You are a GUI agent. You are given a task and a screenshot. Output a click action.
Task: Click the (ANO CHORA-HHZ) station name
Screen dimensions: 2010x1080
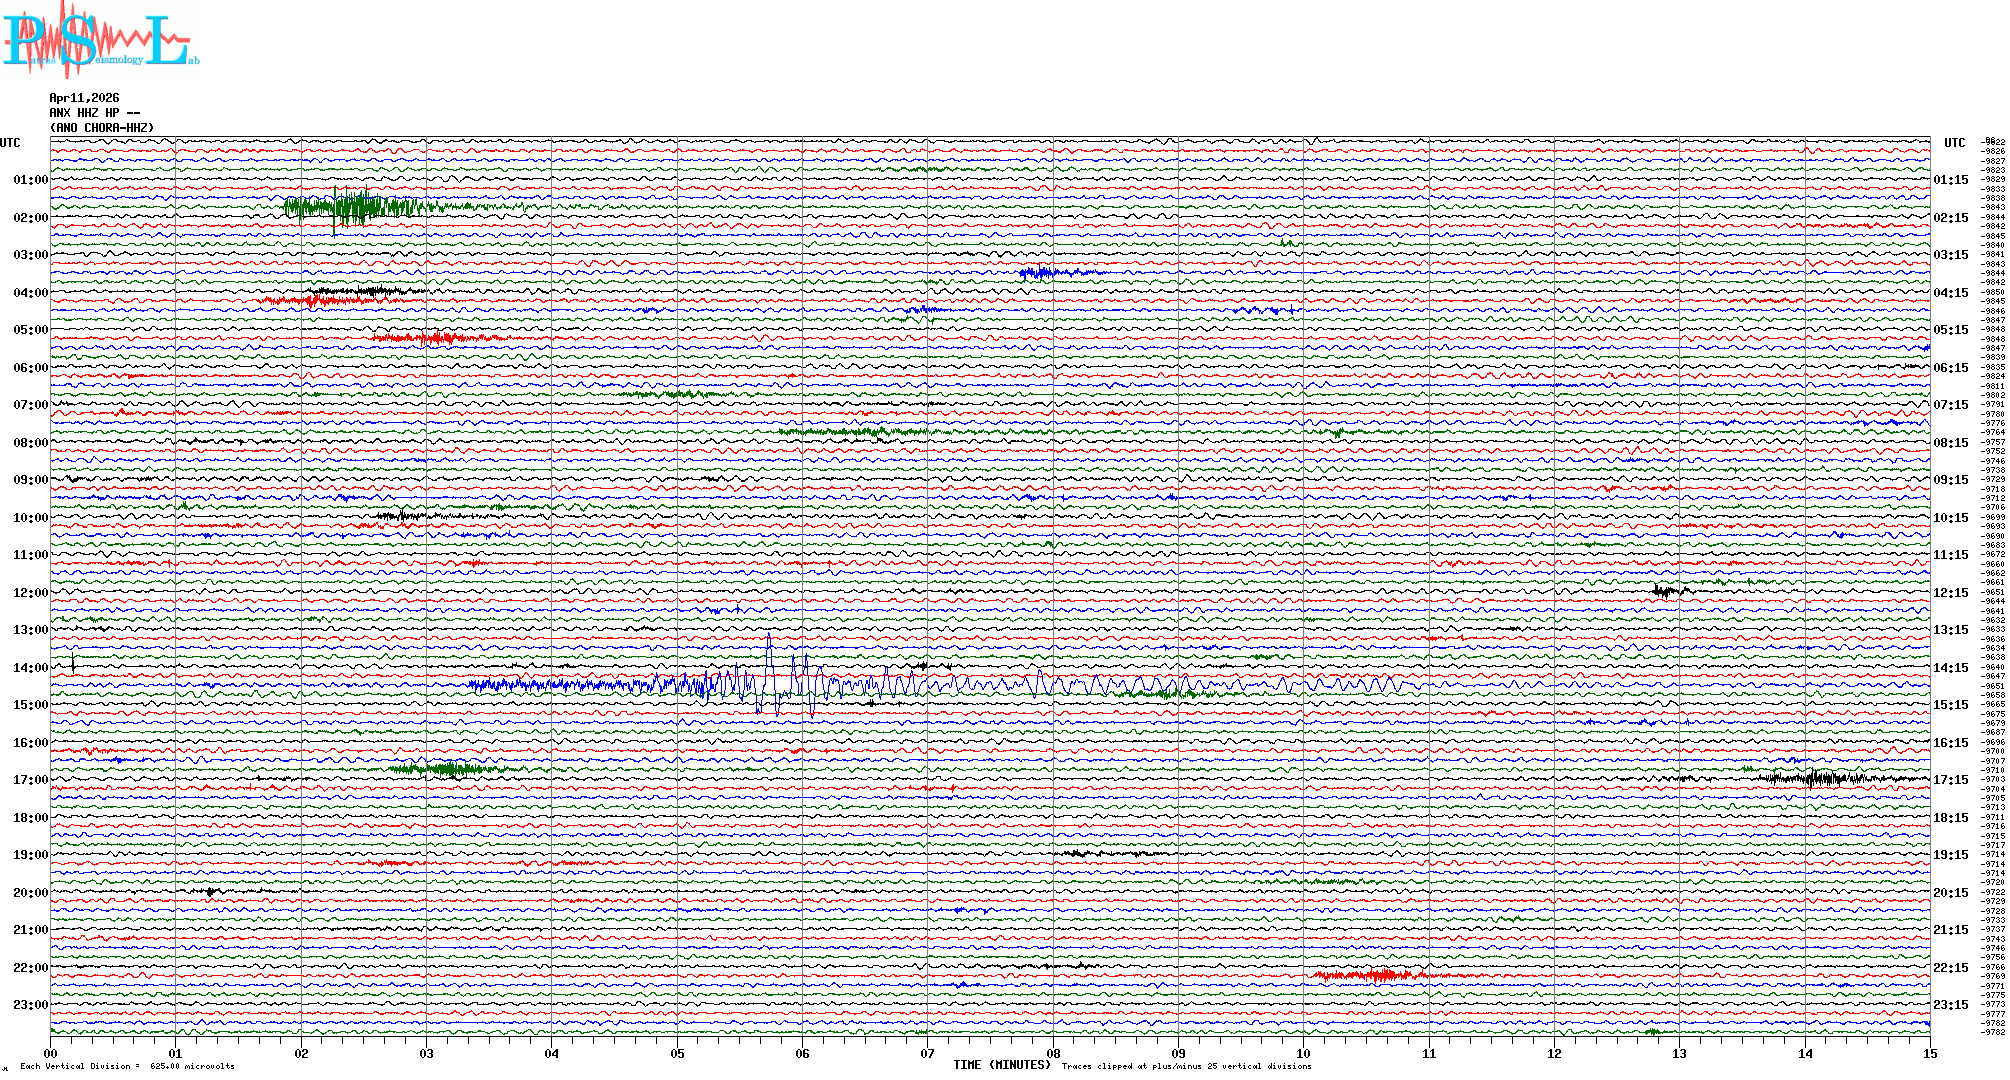pos(102,128)
